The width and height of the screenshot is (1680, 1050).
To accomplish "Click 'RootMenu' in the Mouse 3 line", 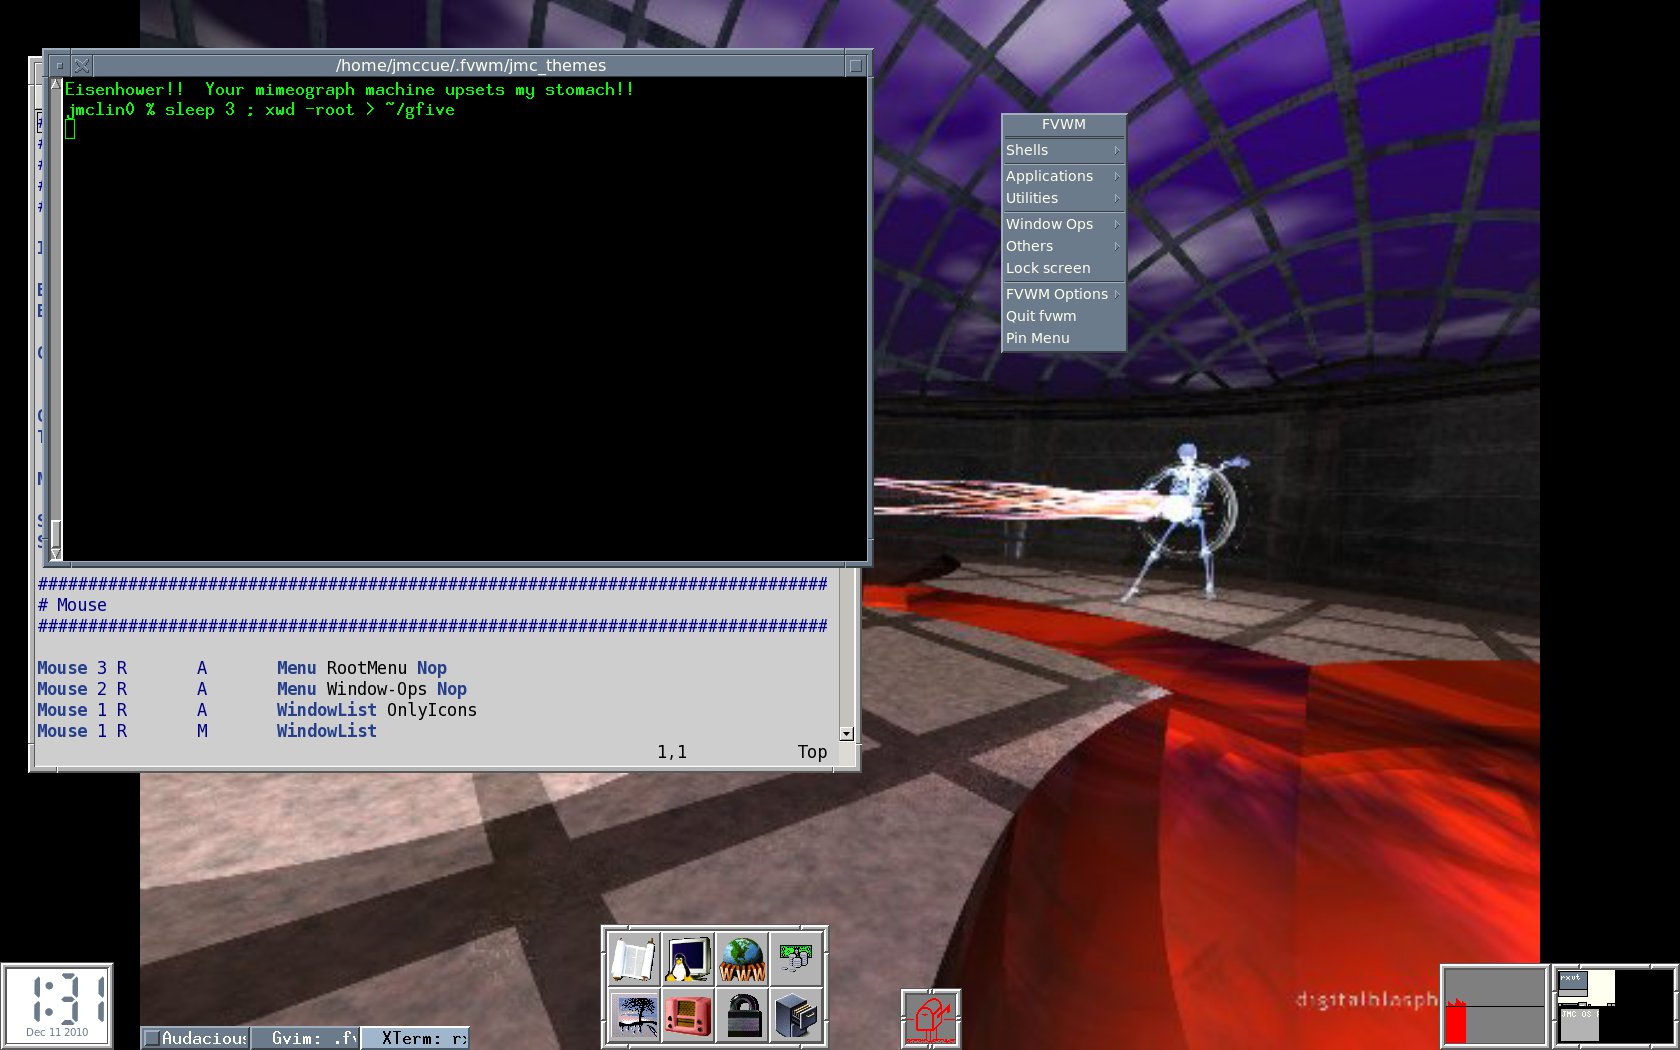I will [367, 668].
